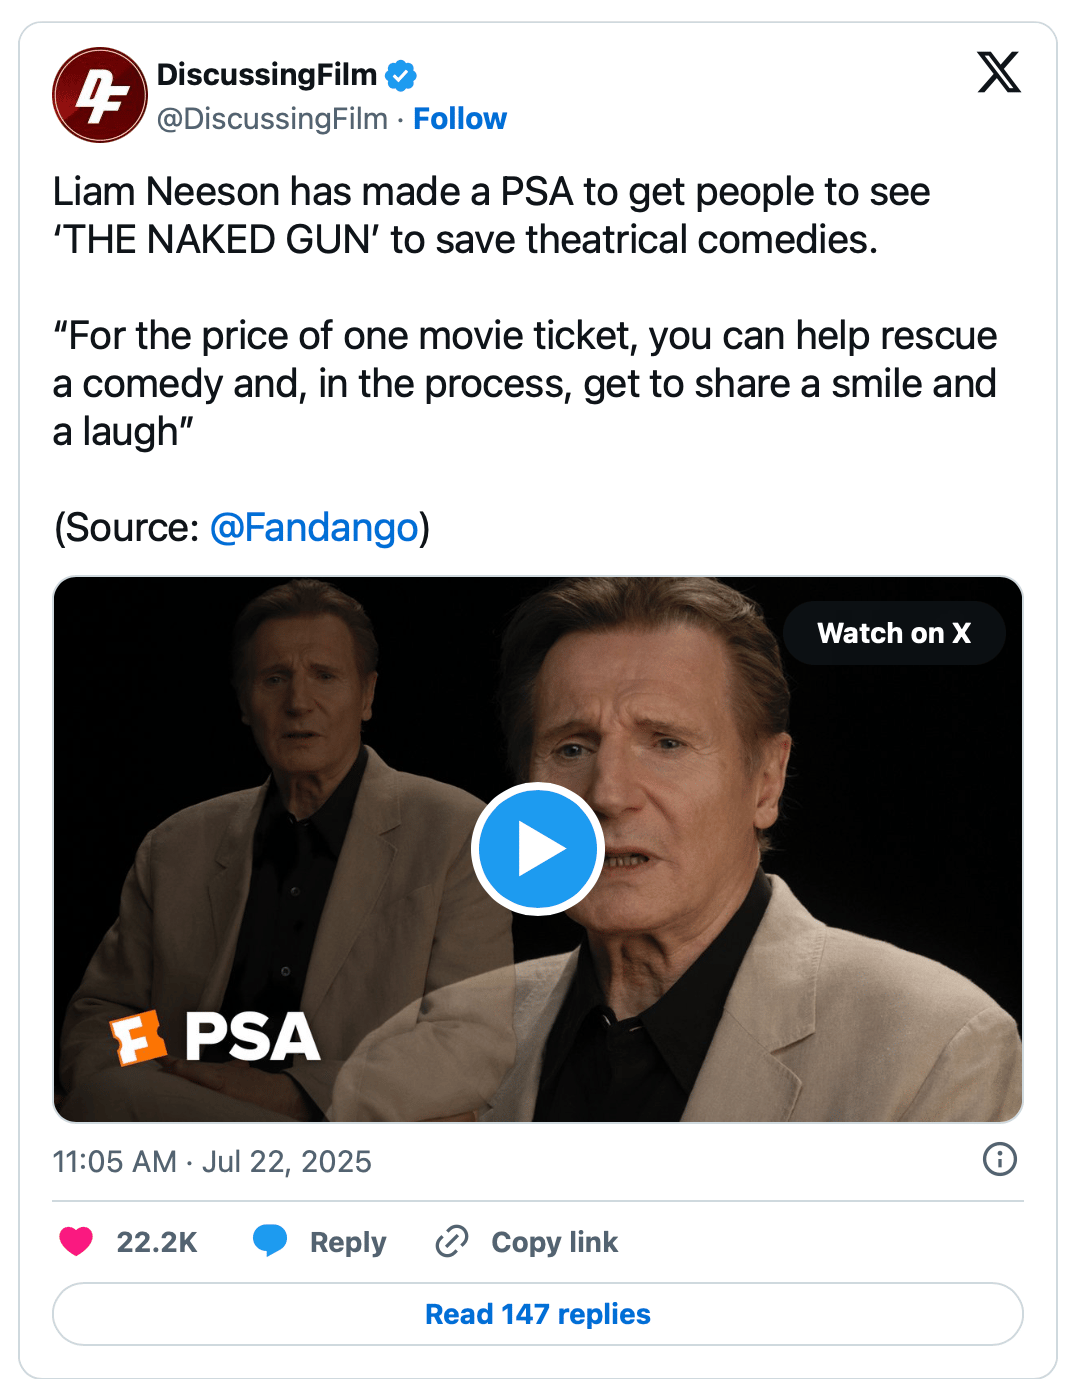The width and height of the screenshot is (1074, 1388).
Task: Click the 22.2K likes count
Action: 157,1242
